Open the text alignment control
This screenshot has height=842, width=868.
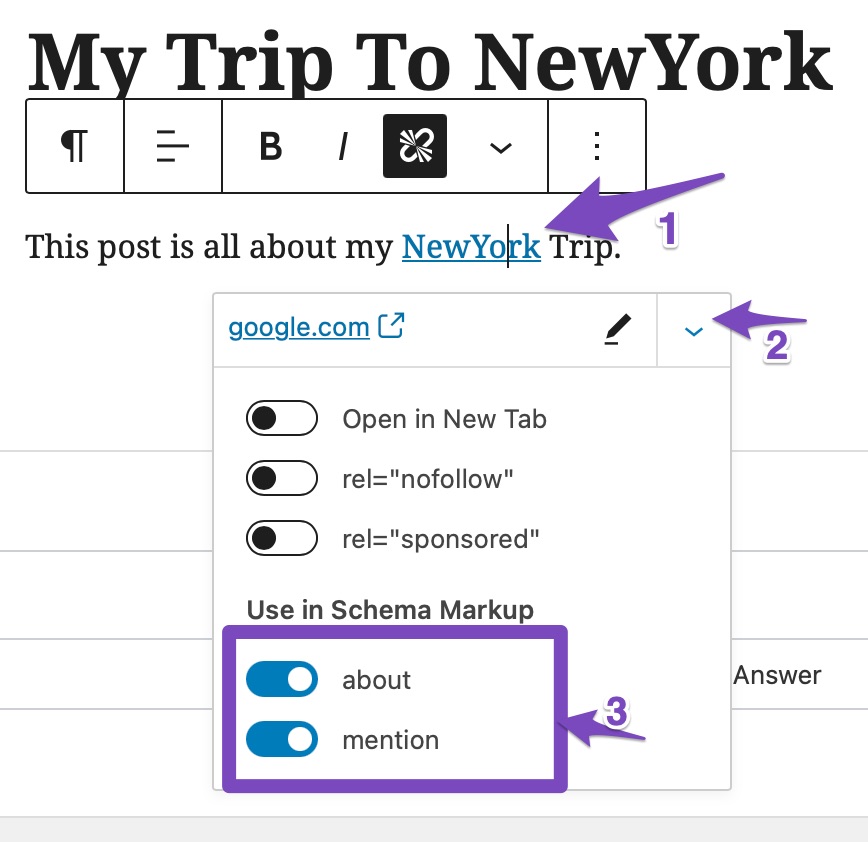pyautogui.click(x=173, y=146)
